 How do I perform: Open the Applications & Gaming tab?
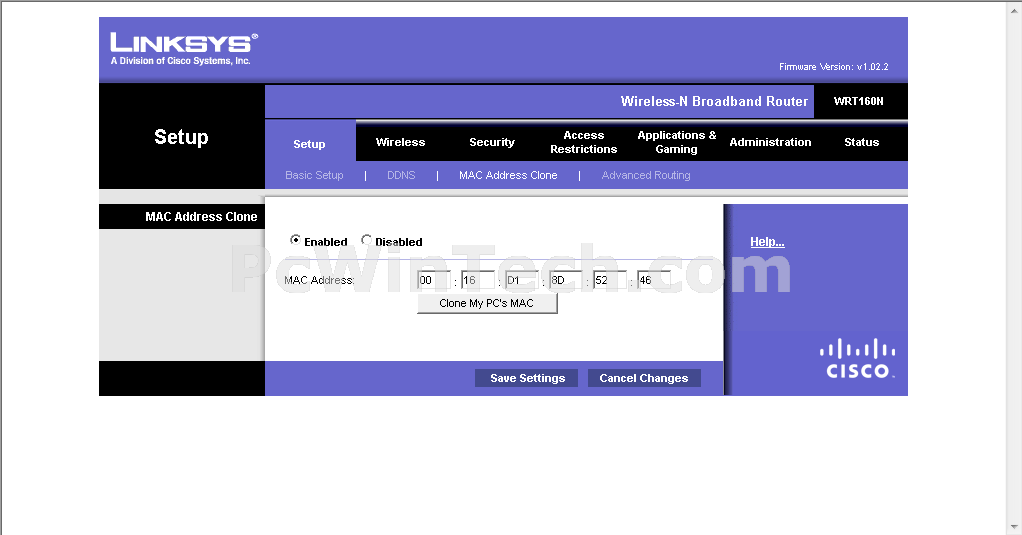[x=677, y=142]
